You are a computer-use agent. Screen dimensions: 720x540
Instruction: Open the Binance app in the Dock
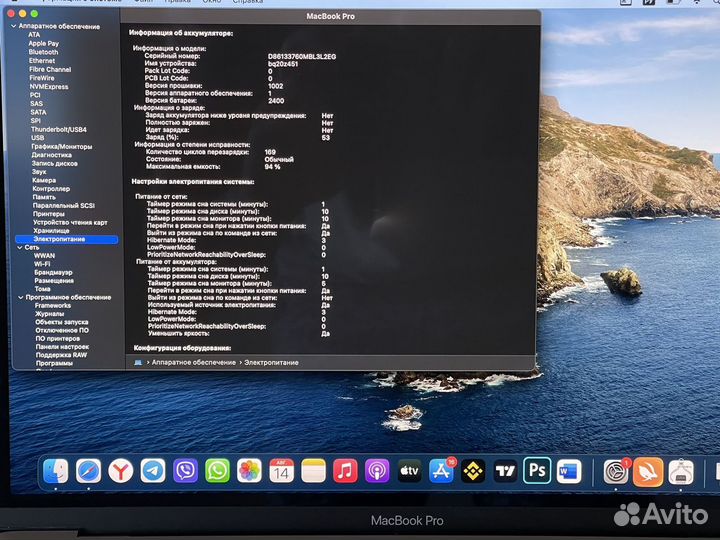point(473,471)
